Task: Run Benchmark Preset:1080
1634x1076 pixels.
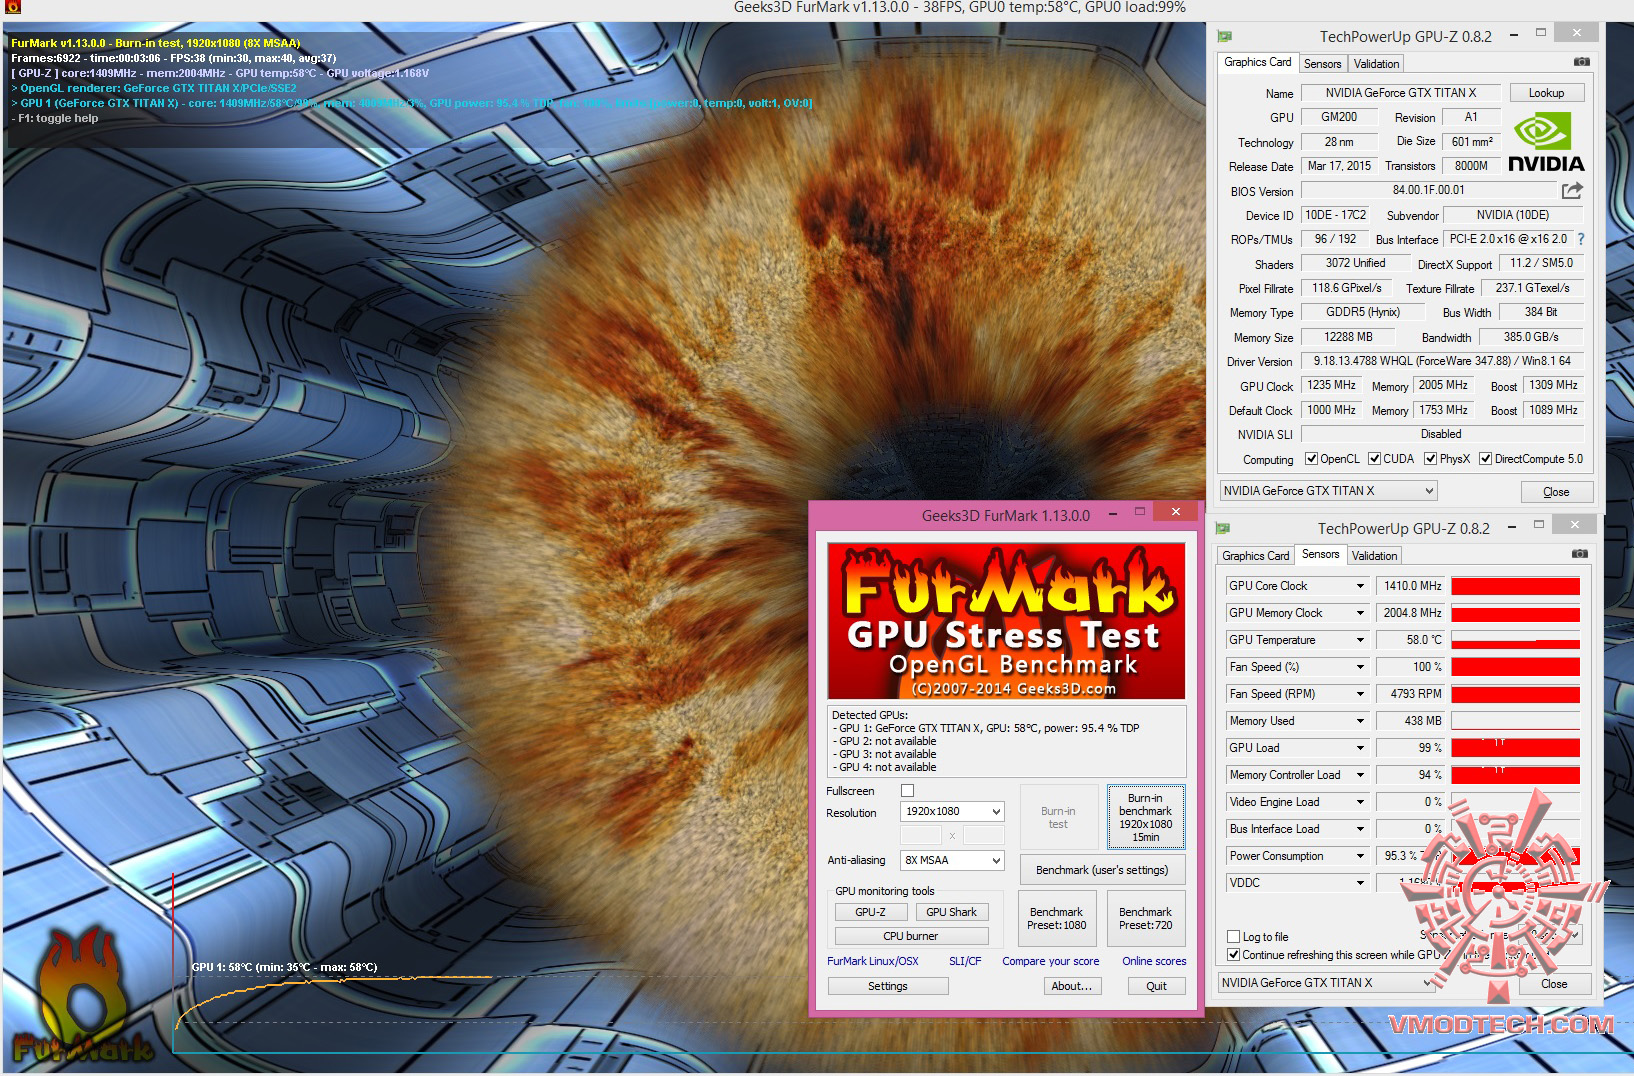Action: (1056, 918)
